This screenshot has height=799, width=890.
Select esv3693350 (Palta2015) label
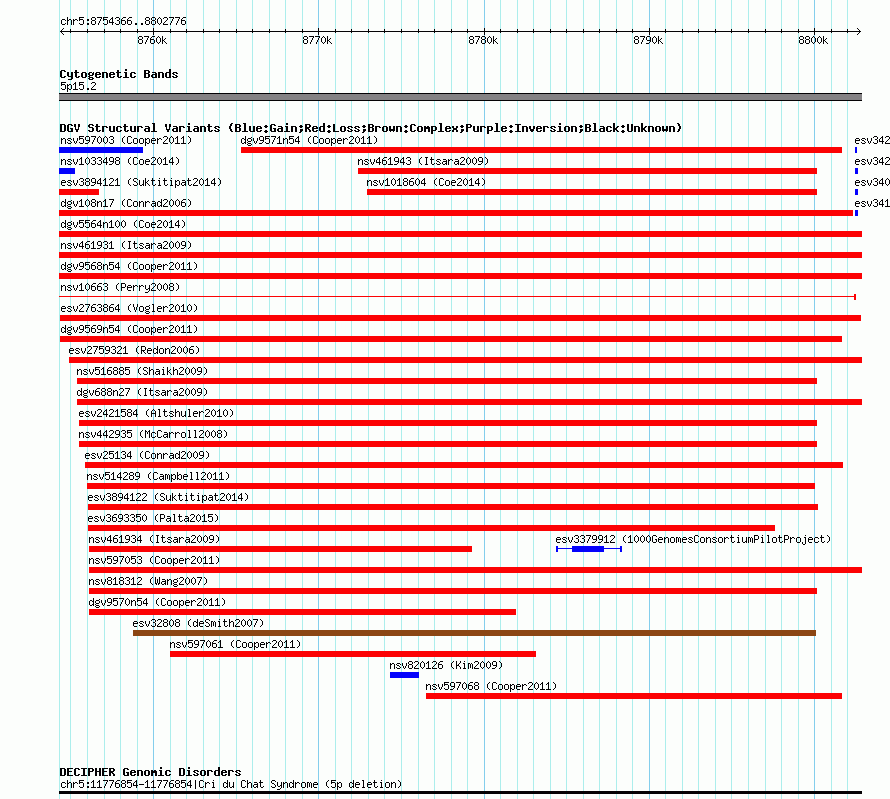(x=153, y=518)
